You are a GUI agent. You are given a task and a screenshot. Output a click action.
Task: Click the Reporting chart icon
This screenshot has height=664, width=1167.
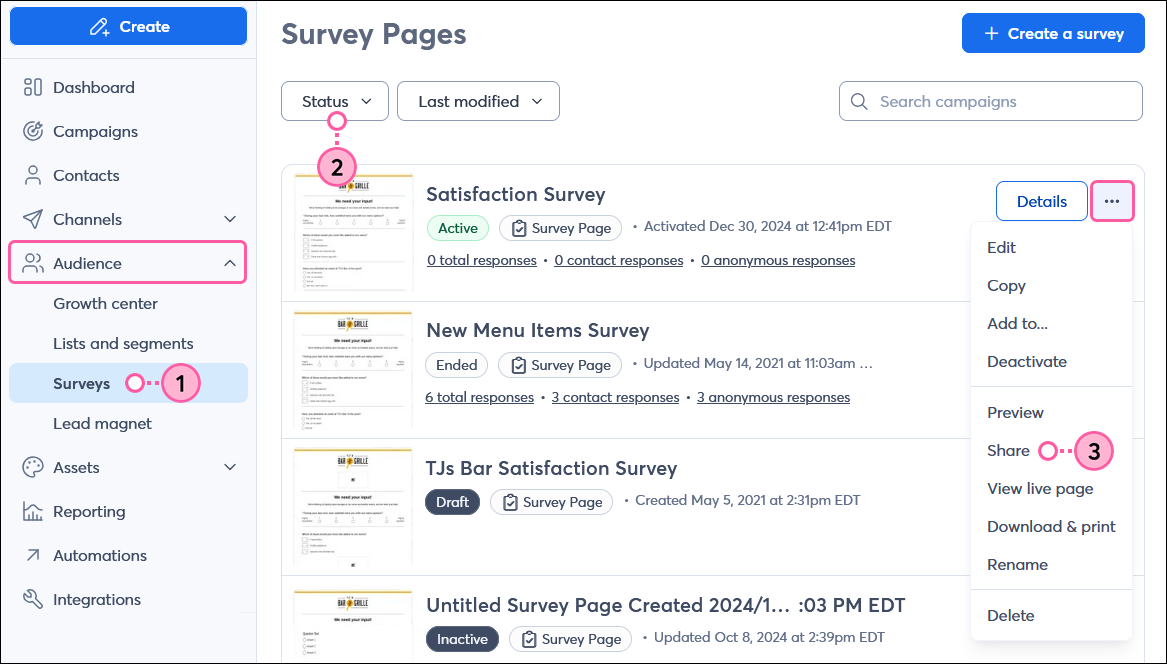33,511
